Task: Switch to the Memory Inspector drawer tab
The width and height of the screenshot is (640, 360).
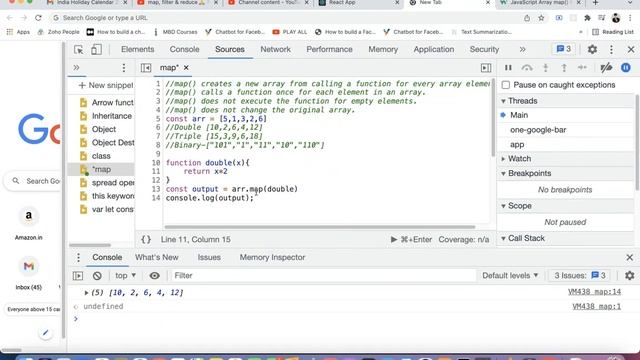Action: click(x=272, y=258)
